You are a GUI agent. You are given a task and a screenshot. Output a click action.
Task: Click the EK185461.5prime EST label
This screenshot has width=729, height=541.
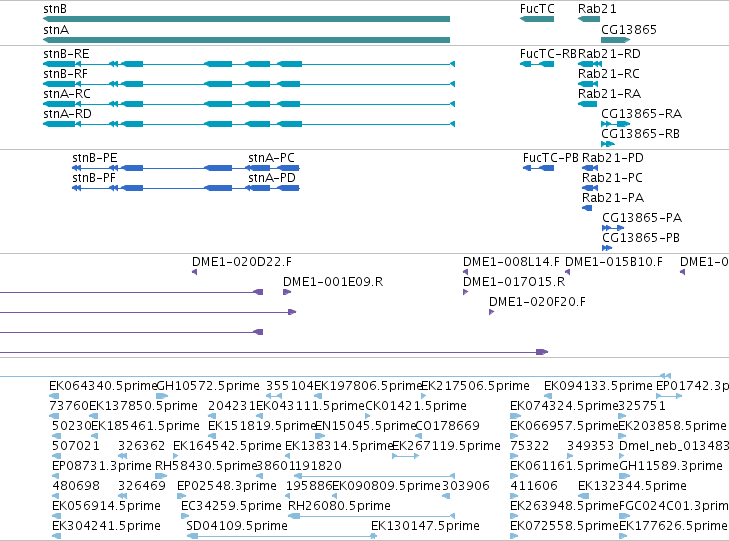point(146,426)
